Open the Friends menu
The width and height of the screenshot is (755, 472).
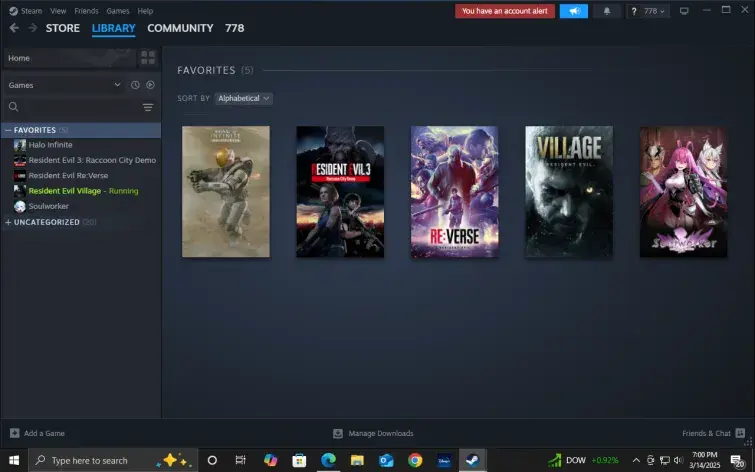click(86, 11)
